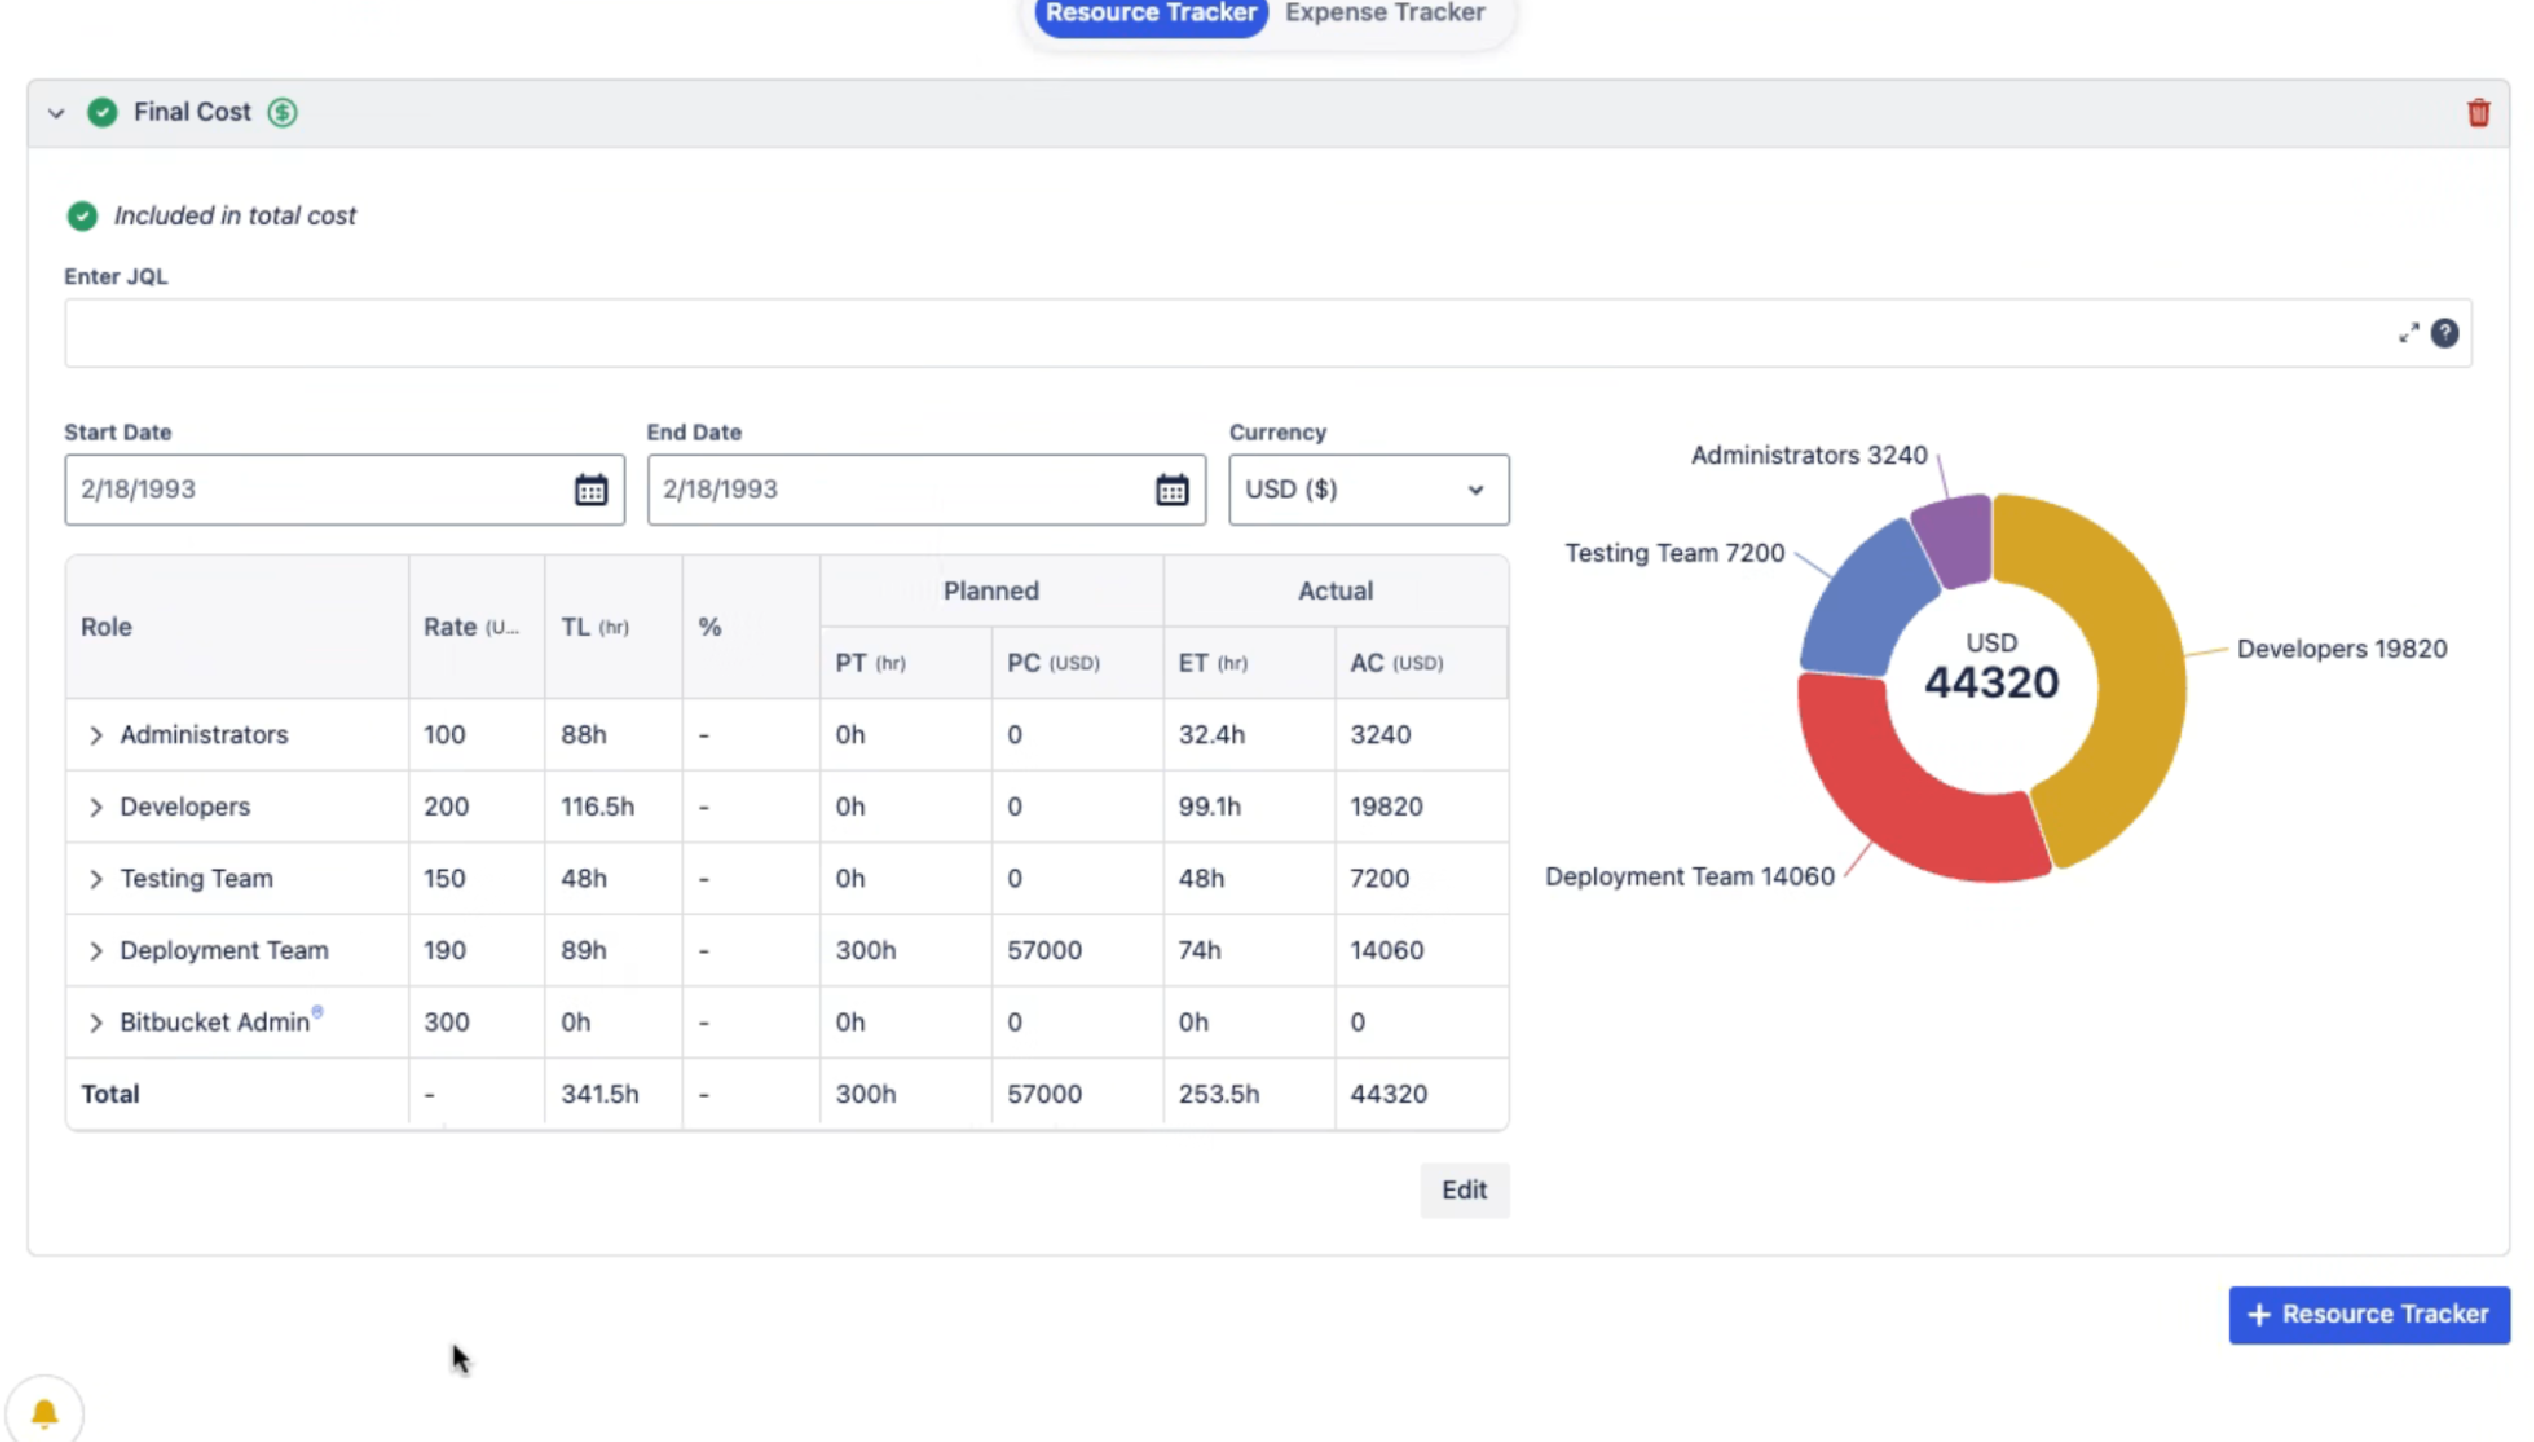Click the green dollar cost icon
Screen dimensions: 2534x1442
click(x=282, y=112)
